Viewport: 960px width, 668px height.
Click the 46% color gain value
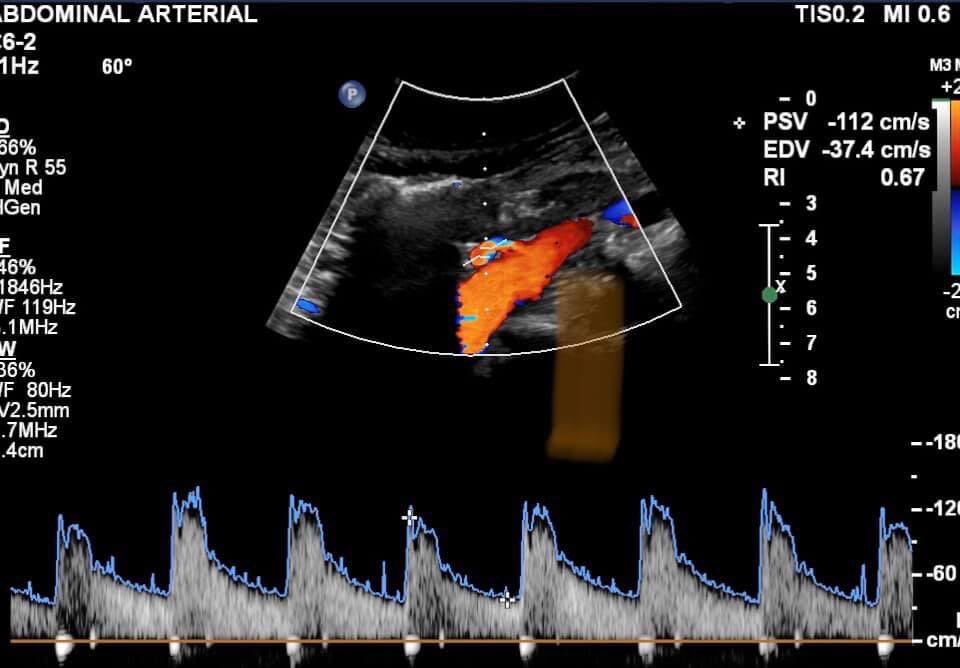click(x=18, y=267)
